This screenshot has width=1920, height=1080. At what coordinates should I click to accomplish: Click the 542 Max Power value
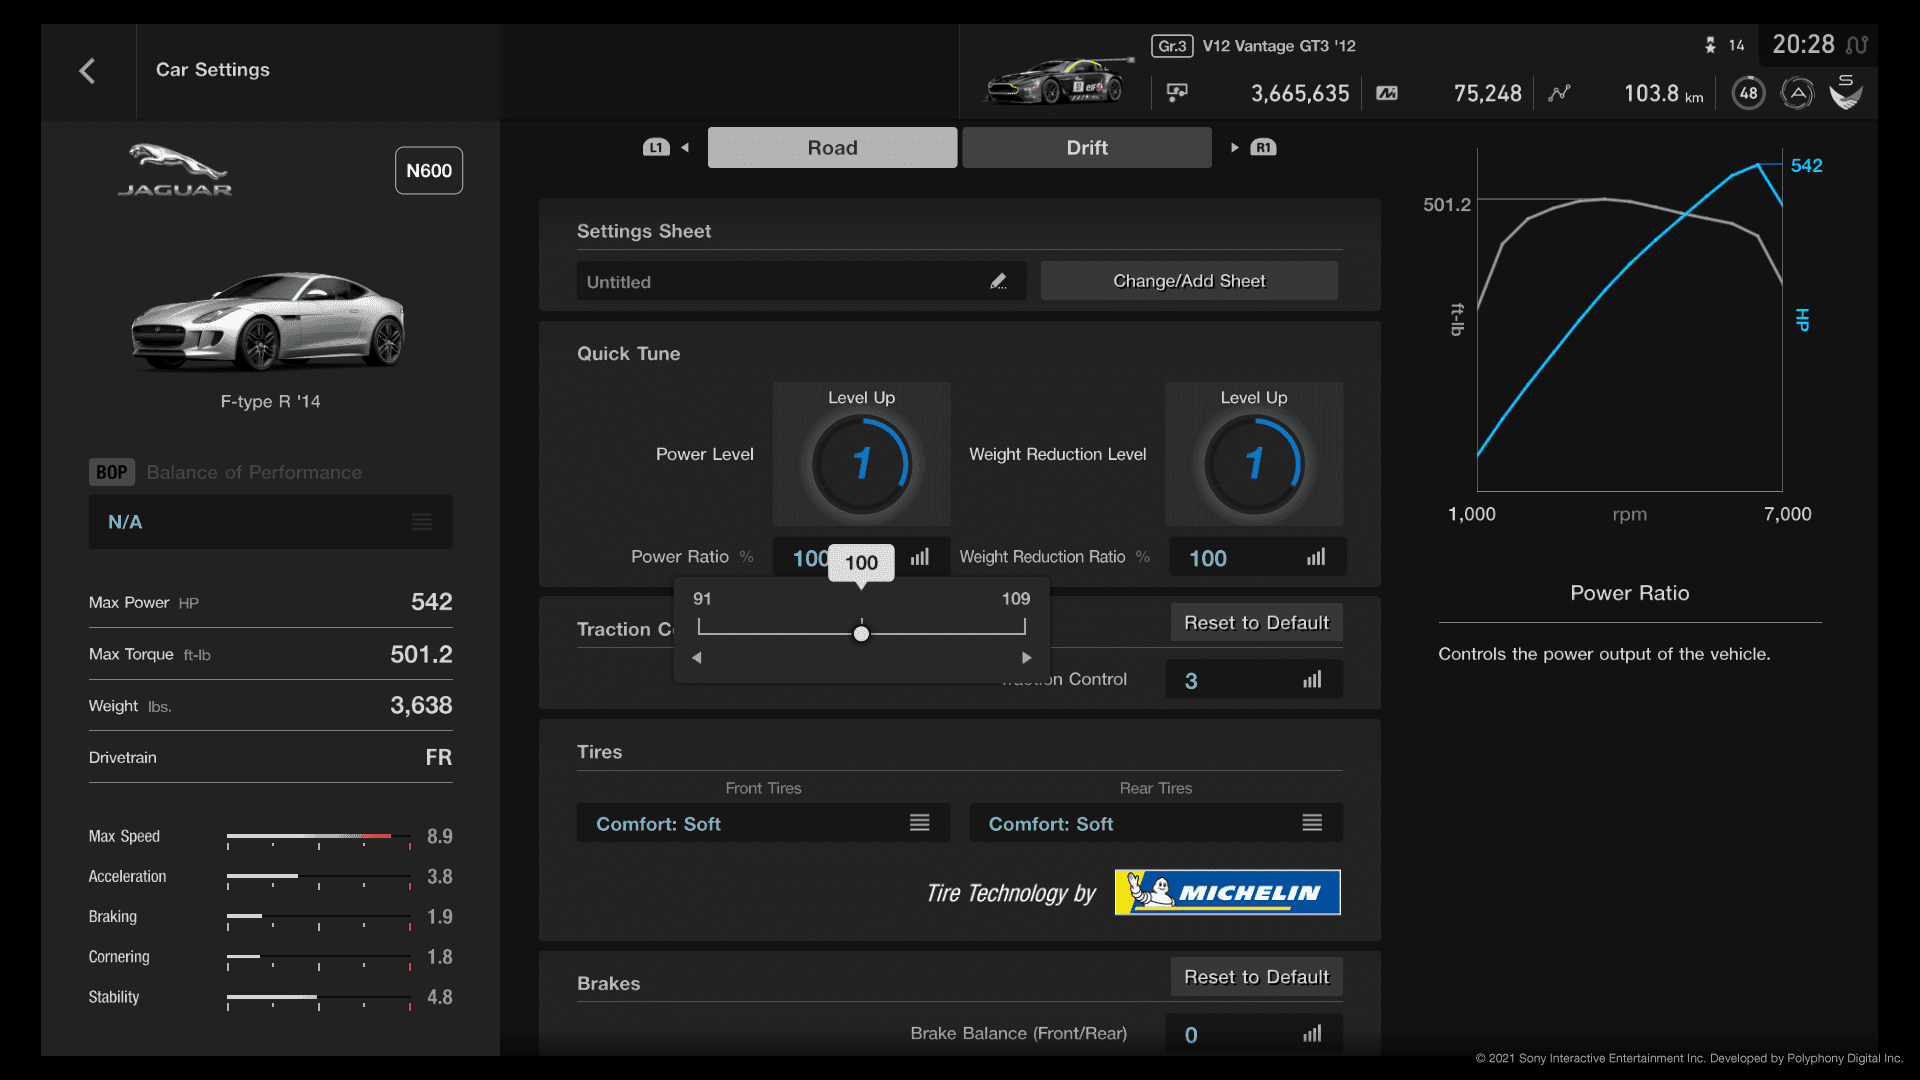pyautogui.click(x=432, y=602)
